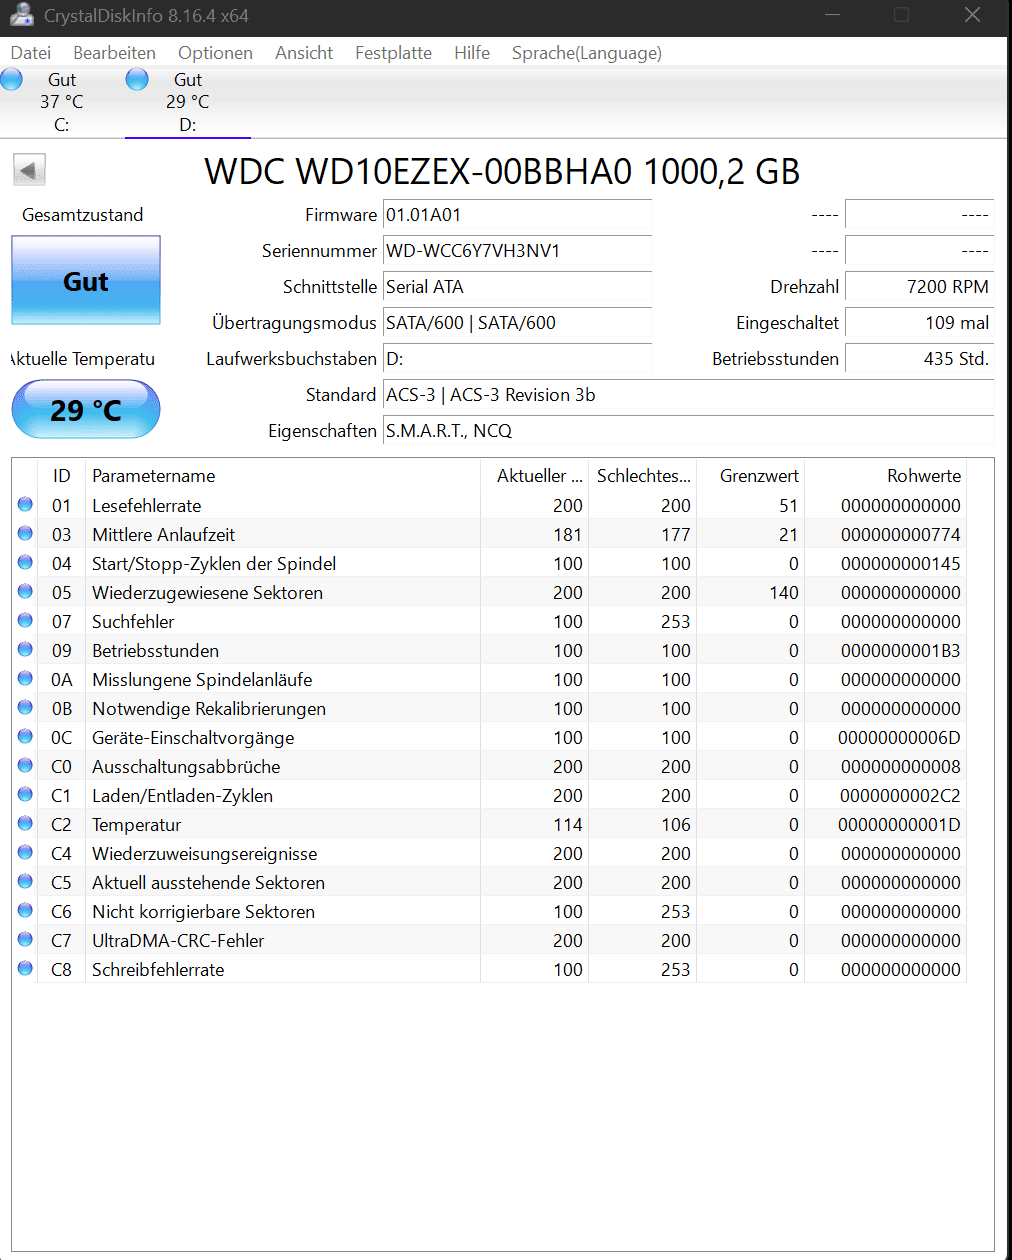Click status dot for Wiederzuweisungsereignisse
Viewport: 1012px width, 1260px height.
[x=25, y=853]
